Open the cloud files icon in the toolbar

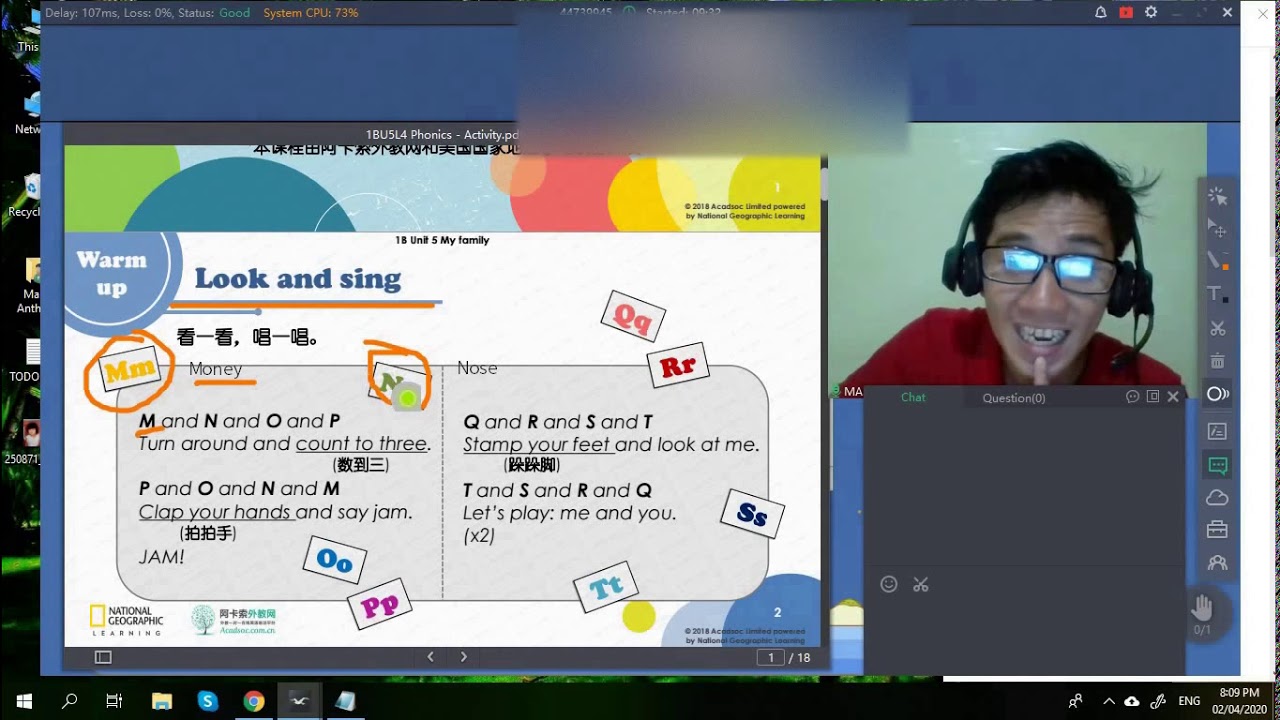pos(1217,497)
